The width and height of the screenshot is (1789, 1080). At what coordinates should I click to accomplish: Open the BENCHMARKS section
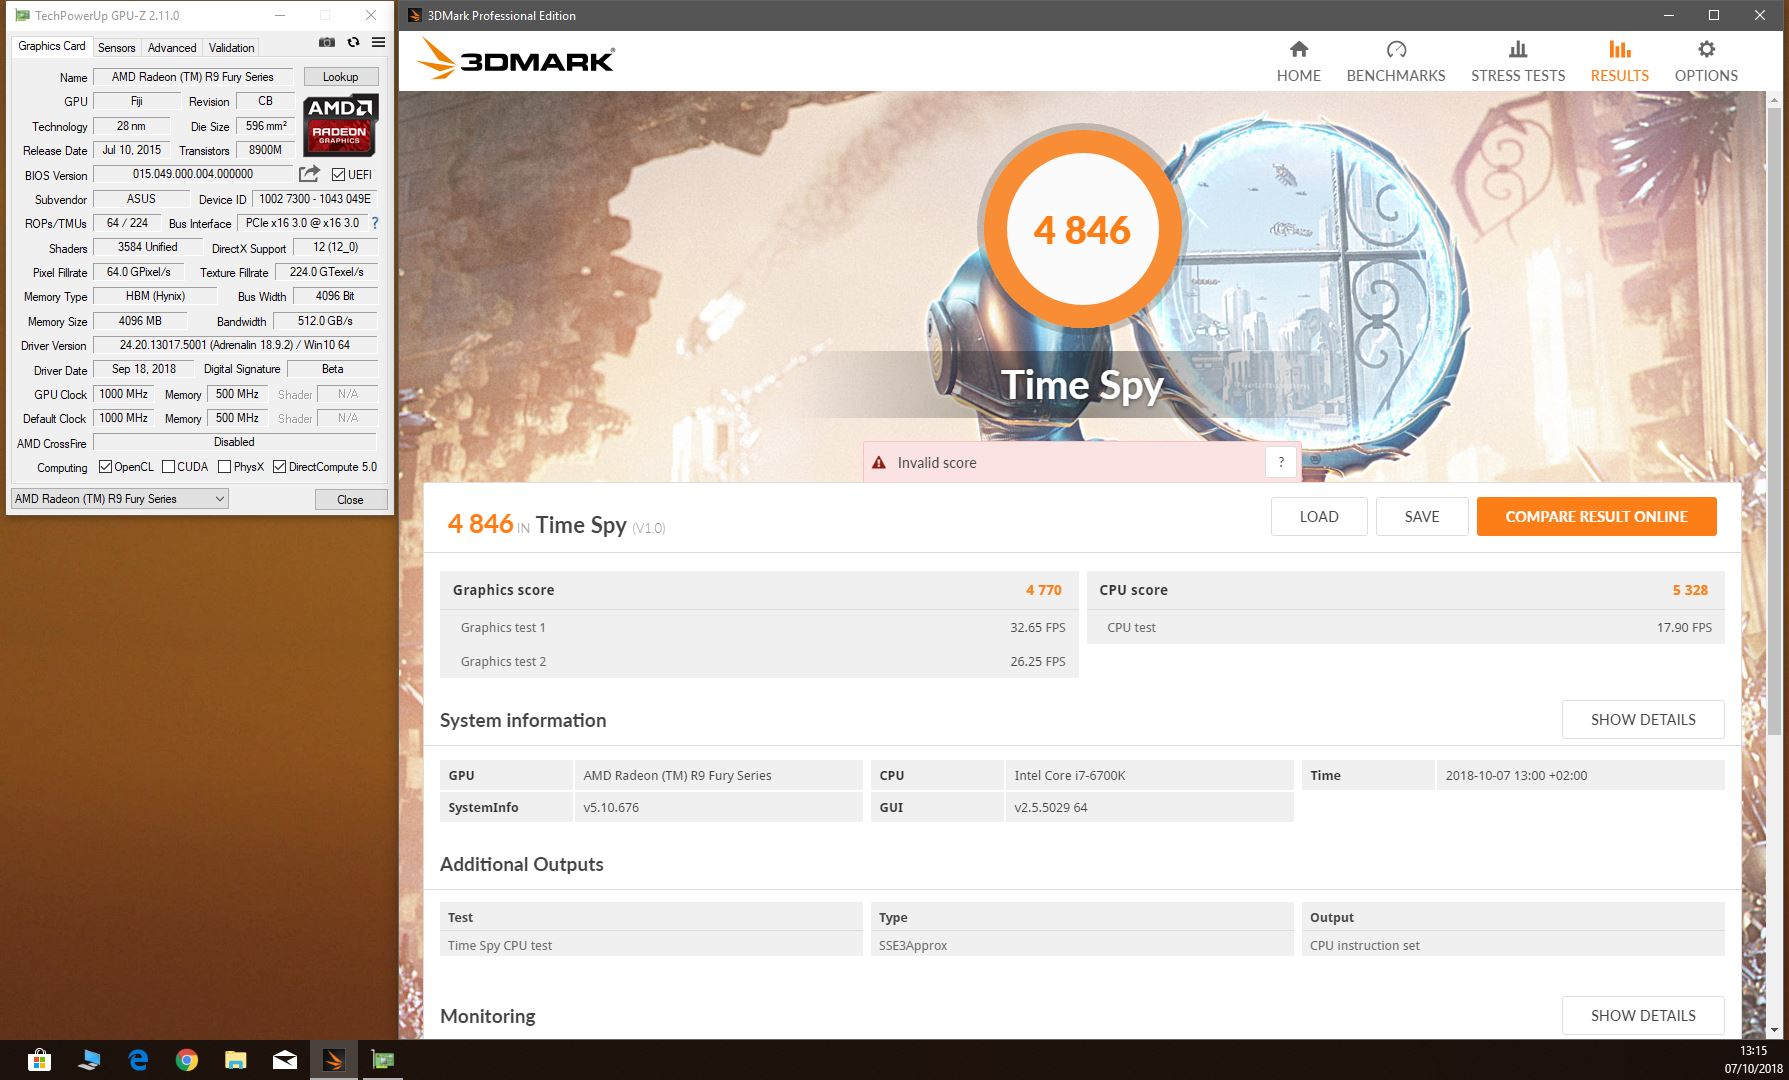pyautogui.click(x=1396, y=62)
